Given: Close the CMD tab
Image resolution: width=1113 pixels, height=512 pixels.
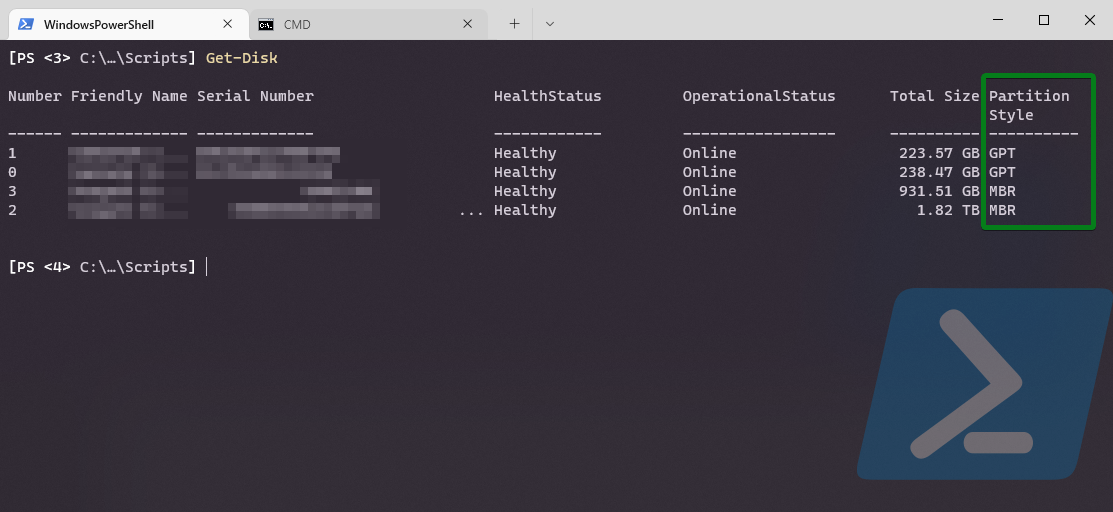Looking at the screenshot, I should [x=467, y=24].
